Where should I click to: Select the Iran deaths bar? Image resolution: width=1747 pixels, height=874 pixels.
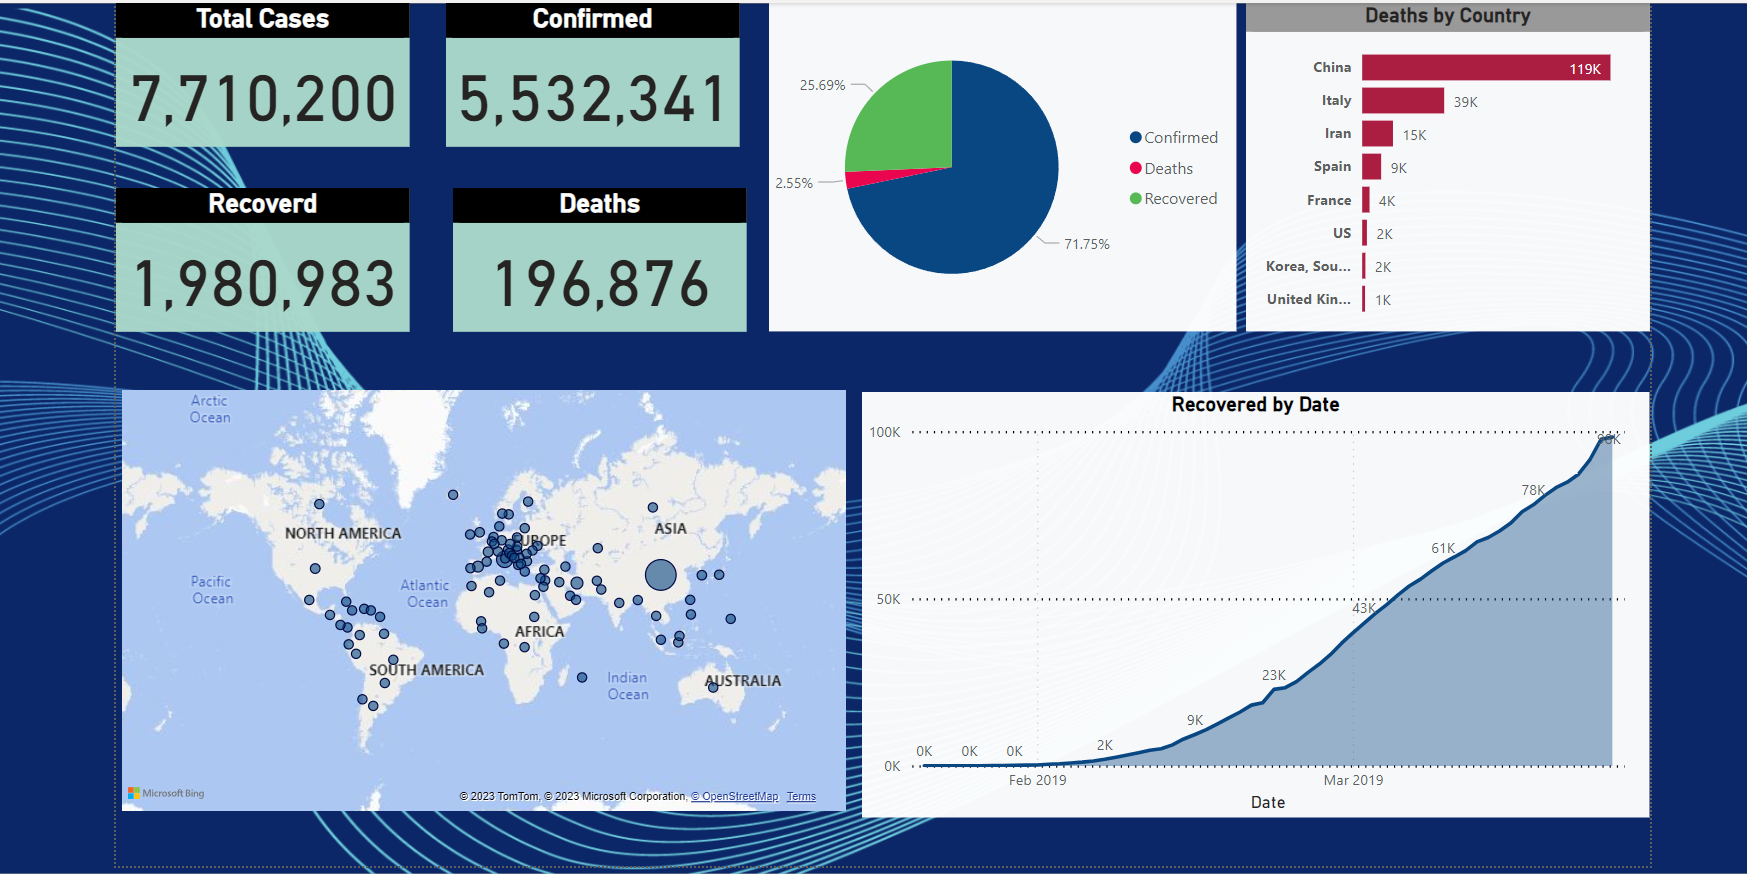[1377, 134]
